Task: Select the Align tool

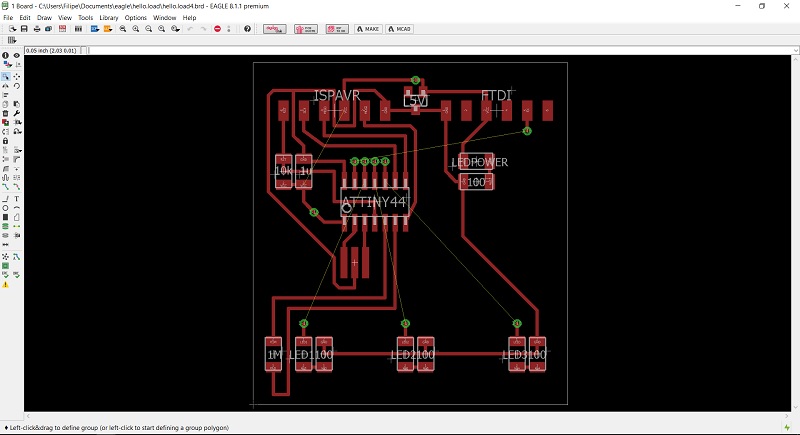Action: click(x=6, y=95)
